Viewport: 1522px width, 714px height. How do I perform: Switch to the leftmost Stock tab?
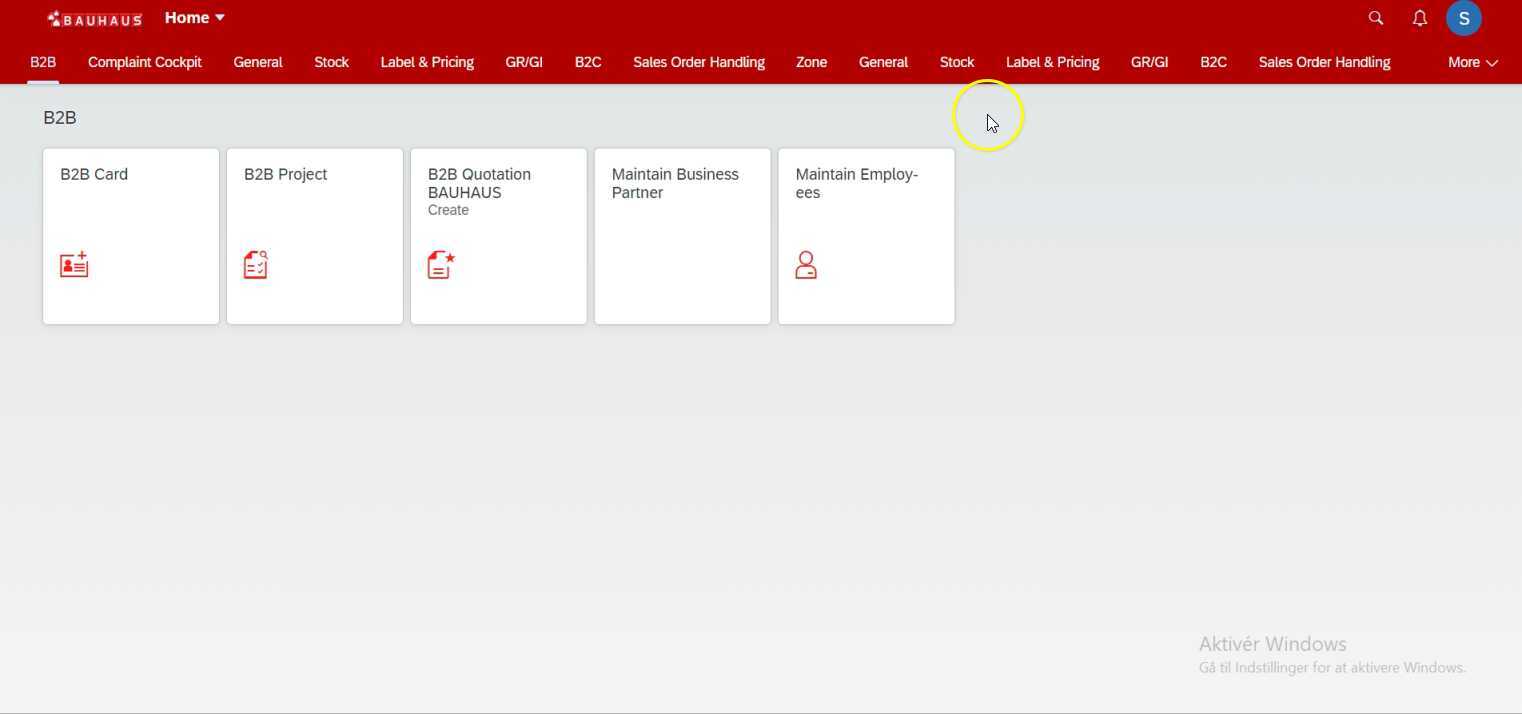[331, 62]
